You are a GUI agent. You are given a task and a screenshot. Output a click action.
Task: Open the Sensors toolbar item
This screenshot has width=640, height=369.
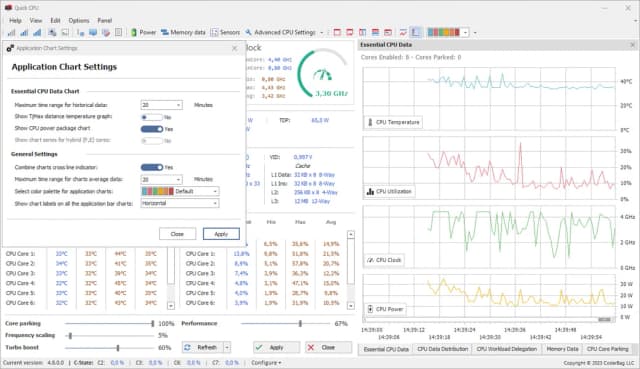click(x=225, y=32)
